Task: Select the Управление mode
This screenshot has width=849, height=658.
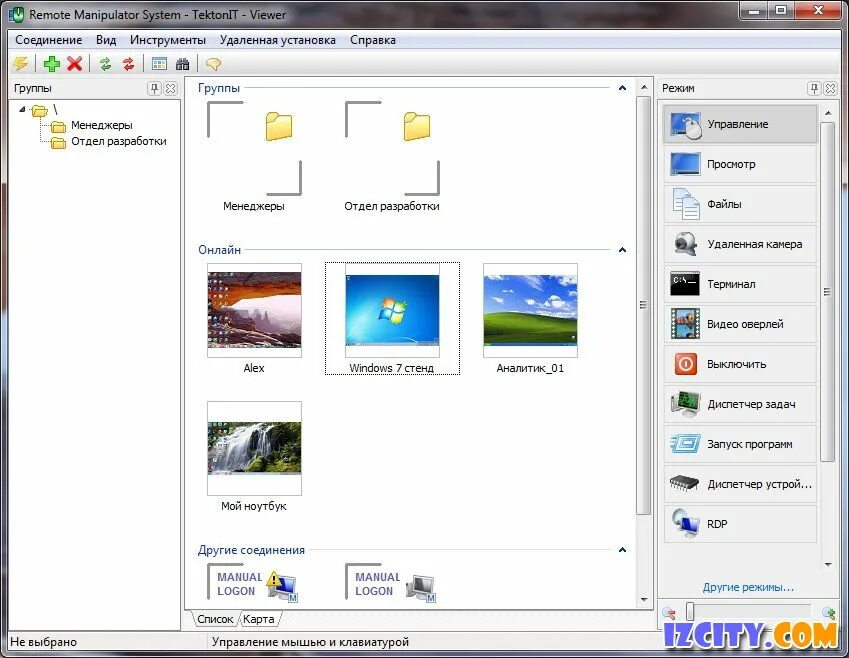Action: [740, 124]
